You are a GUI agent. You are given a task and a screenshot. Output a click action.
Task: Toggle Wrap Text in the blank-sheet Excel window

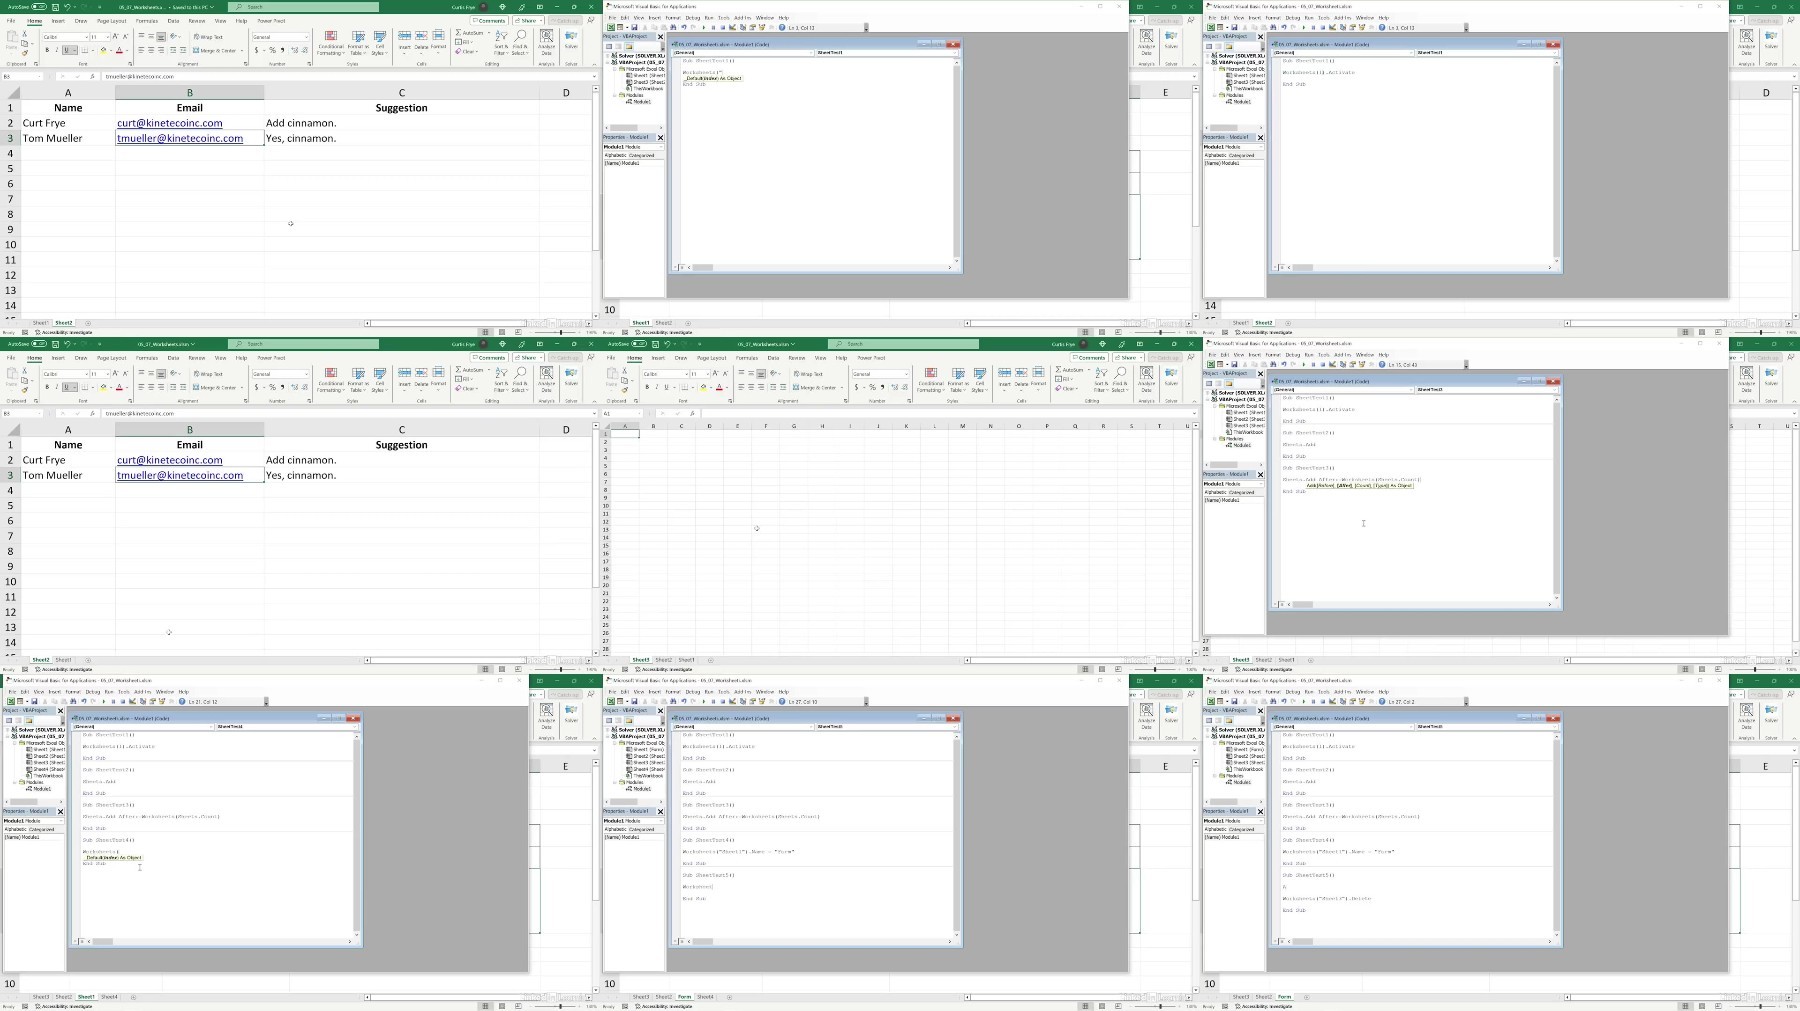click(x=808, y=374)
